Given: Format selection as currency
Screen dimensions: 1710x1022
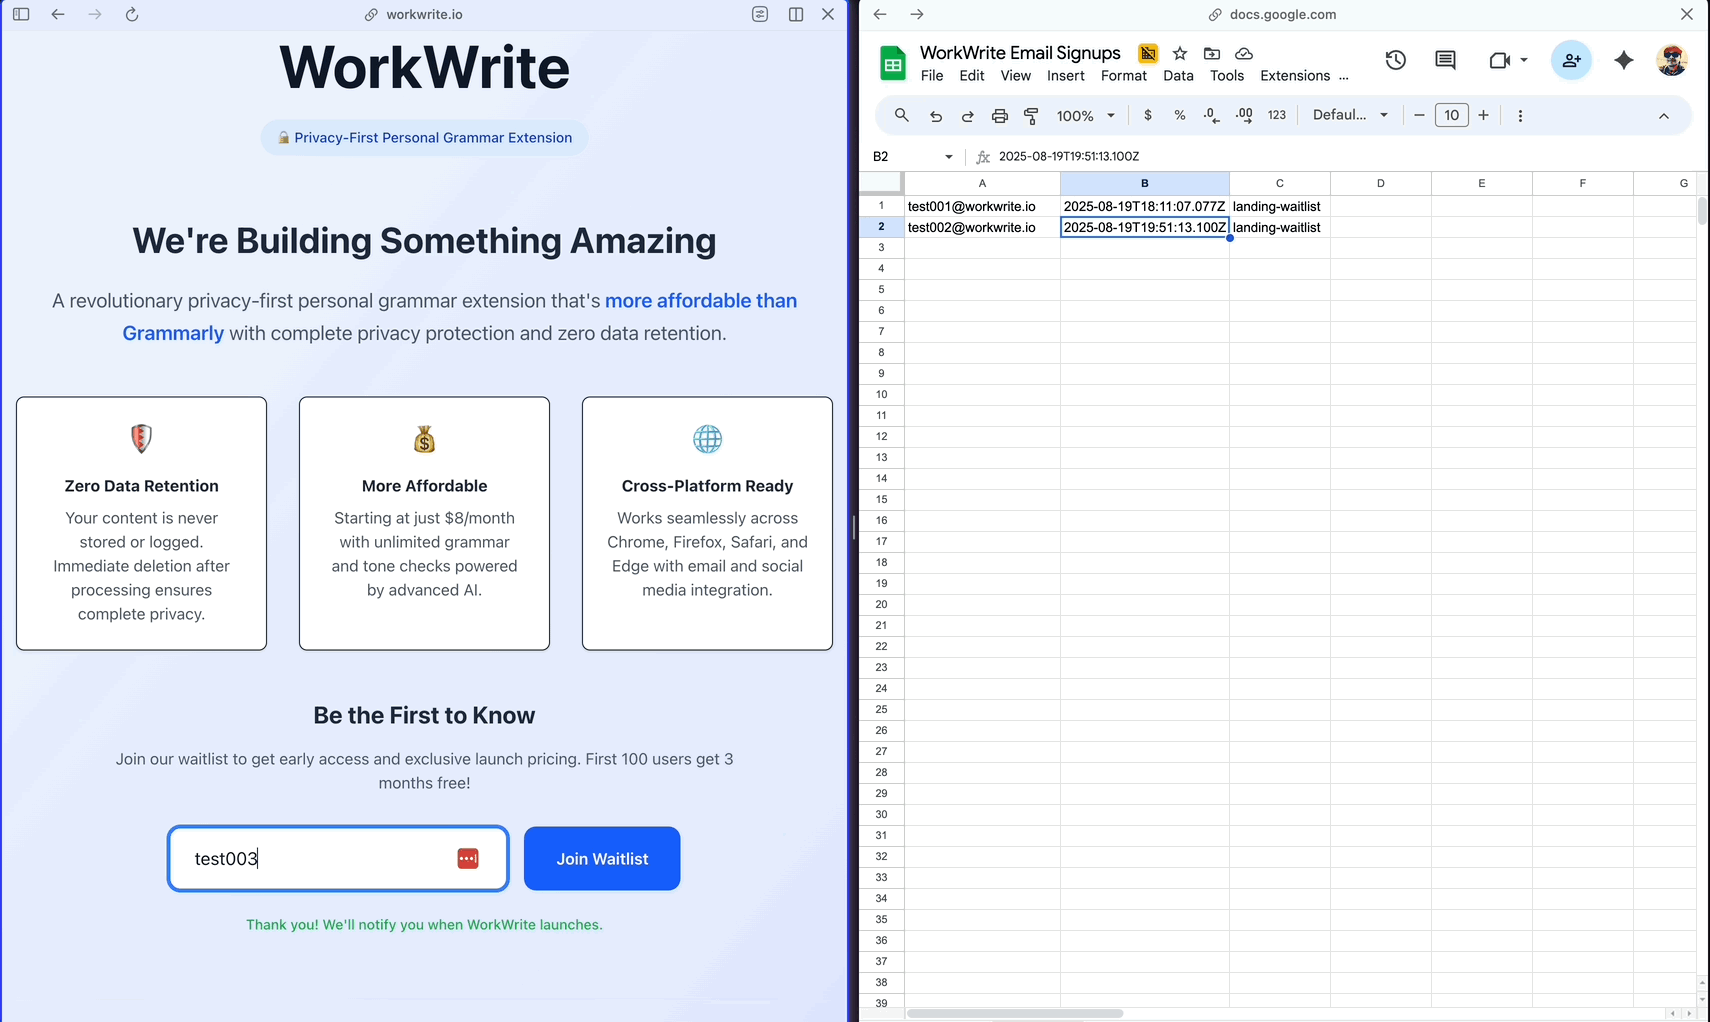Looking at the screenshot, I should tap(1147, 115).
